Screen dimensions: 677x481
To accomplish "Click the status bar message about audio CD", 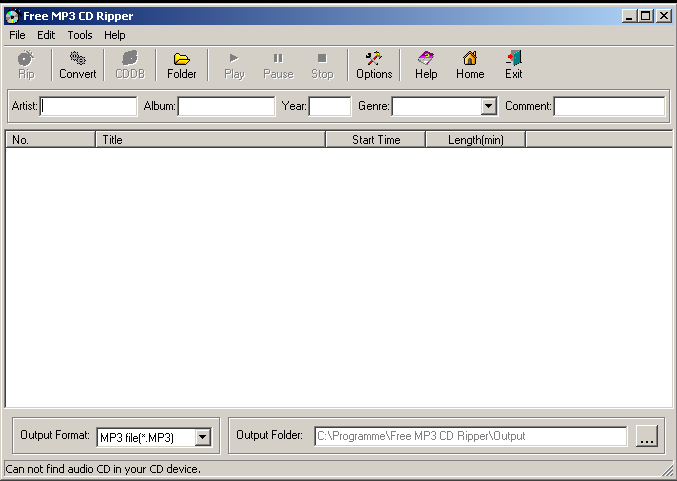I will (x=103, y=469).
